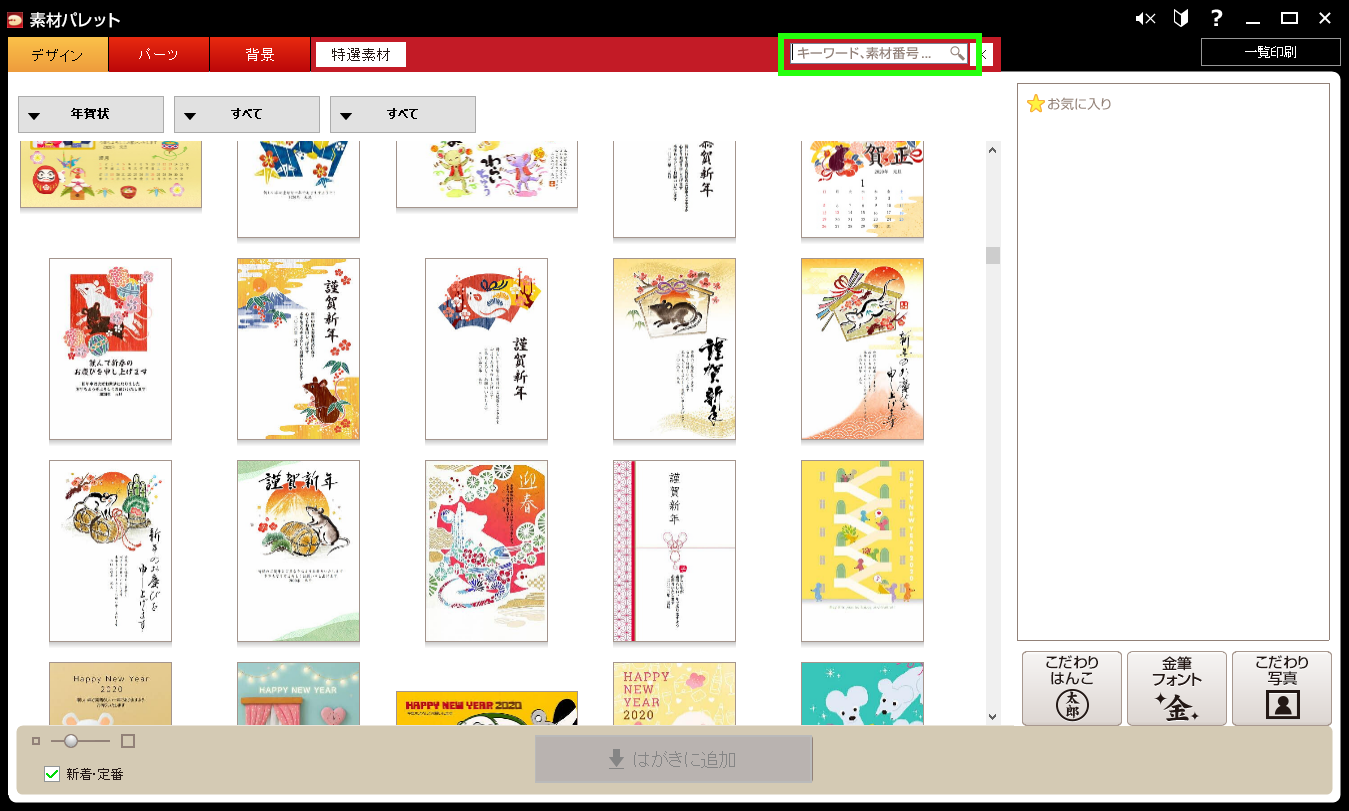Click small thumbnail size icon
The height and width of the screenshot is (811, 1349).
tap(37, 741)
